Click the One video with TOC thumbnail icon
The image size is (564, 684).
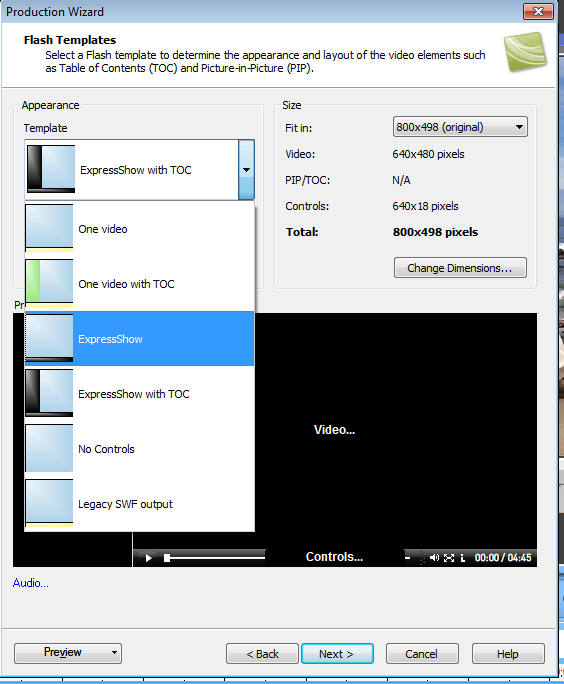click(49, 284)
